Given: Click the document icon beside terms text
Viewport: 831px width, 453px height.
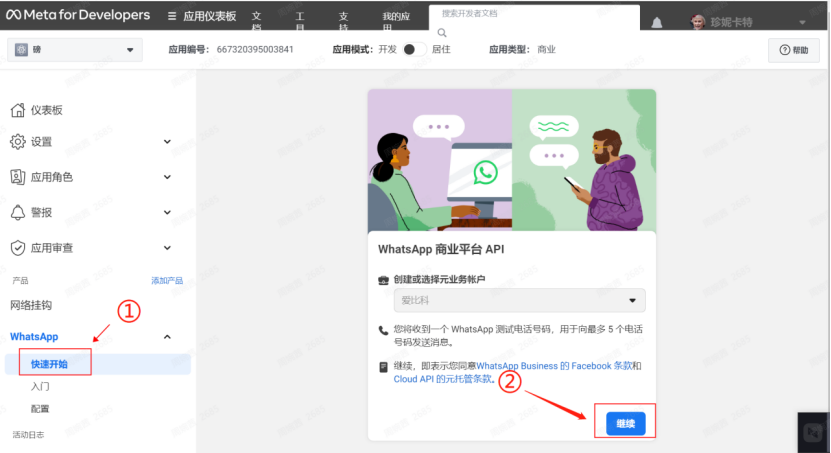Looking at the screenshot, I should (x=383, y=367).
